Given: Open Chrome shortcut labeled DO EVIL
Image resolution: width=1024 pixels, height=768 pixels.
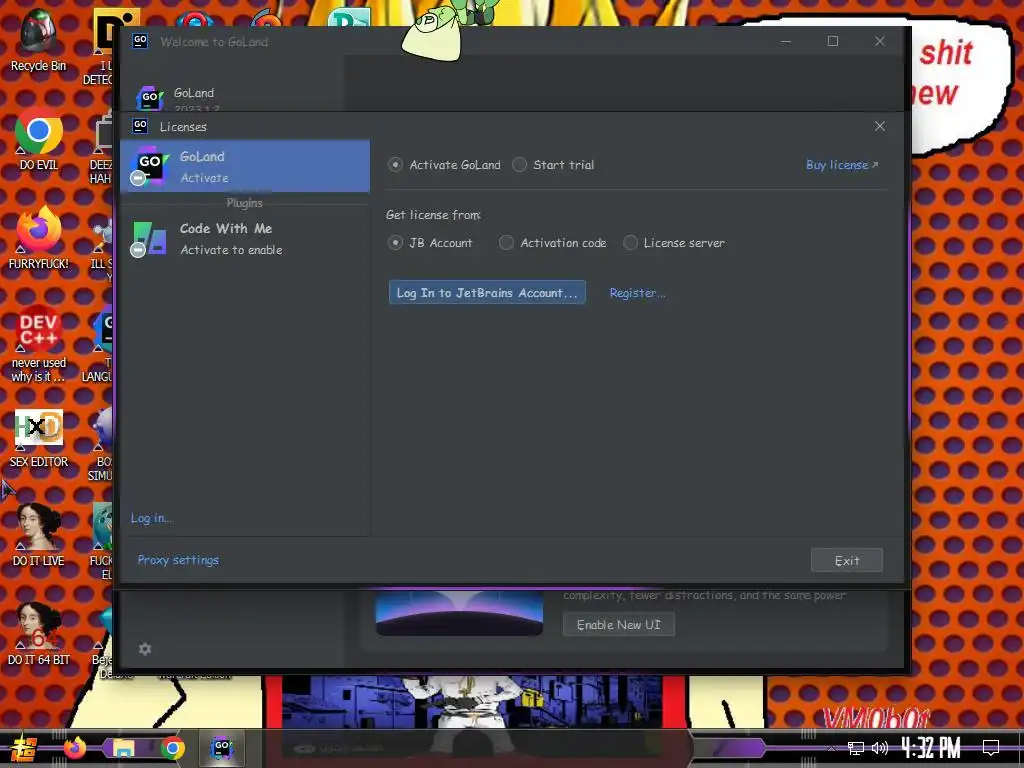Looking at the screenshot, I should (x=39, y=140).
